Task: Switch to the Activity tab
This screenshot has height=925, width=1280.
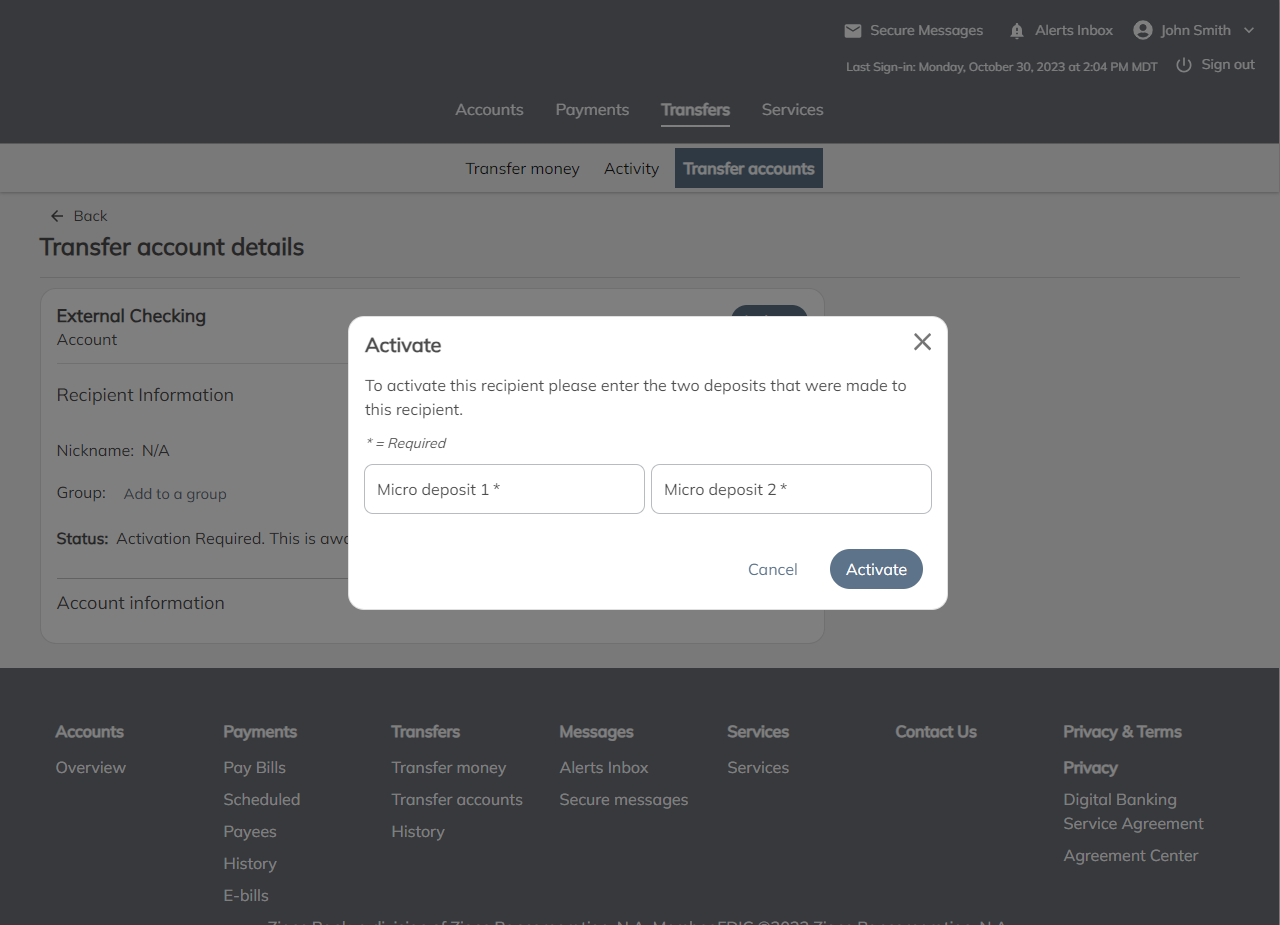Action: [631, 169]
